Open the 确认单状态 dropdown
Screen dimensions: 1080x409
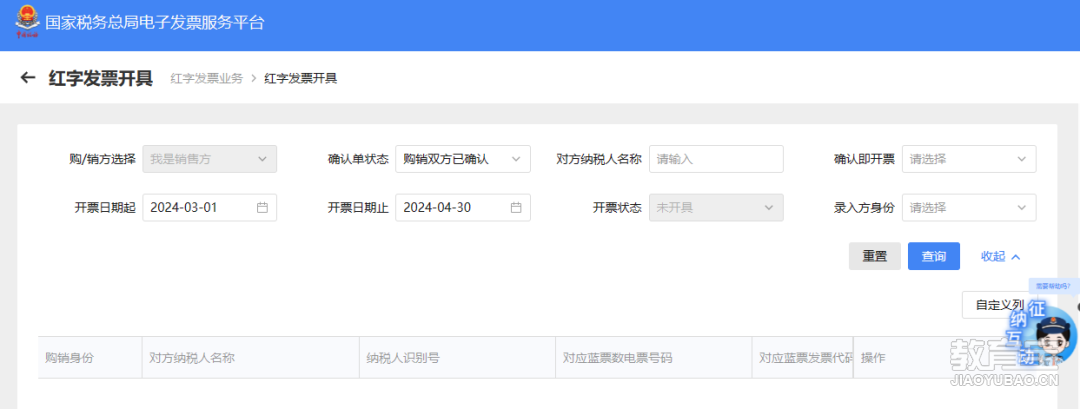(x=463, y=159)
